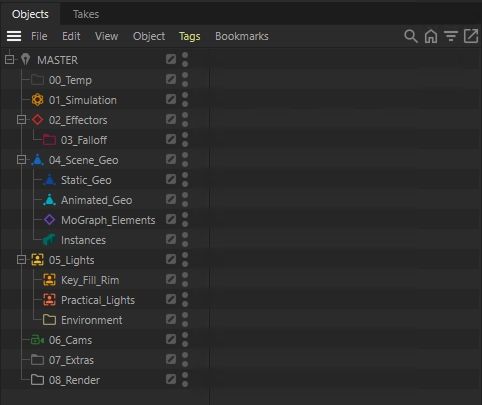Open the hamburger menu icon
Viewport: 482px width, 405px height.
click(14, 36)
